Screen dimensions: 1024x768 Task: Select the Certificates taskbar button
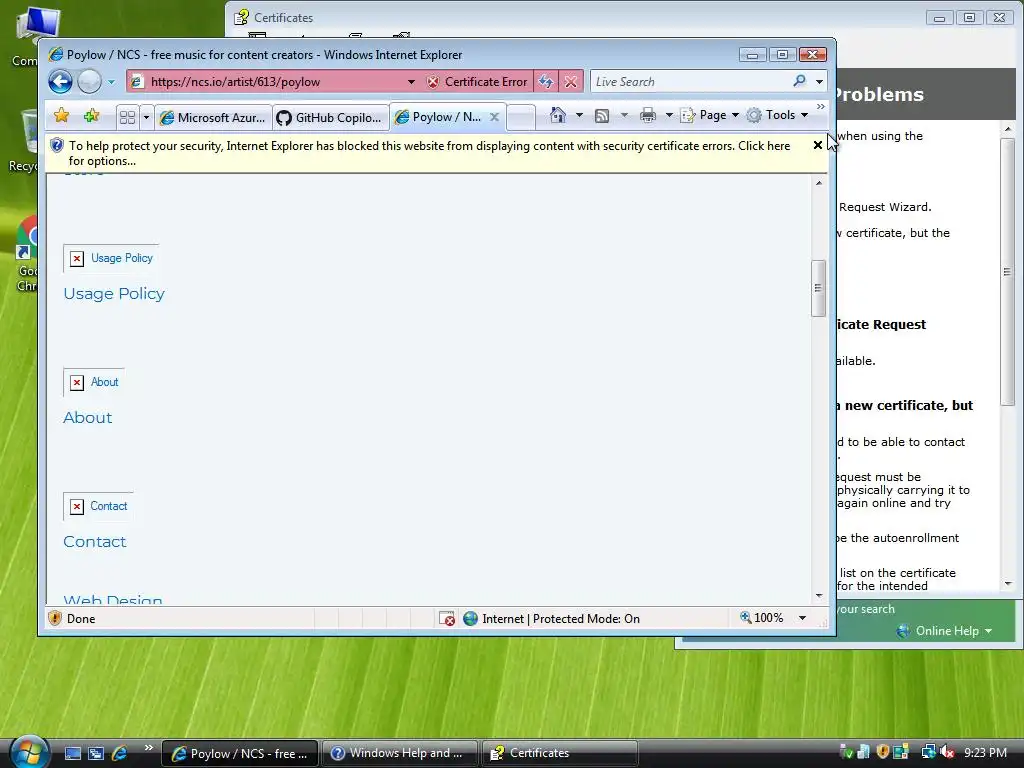coord(560,753)
